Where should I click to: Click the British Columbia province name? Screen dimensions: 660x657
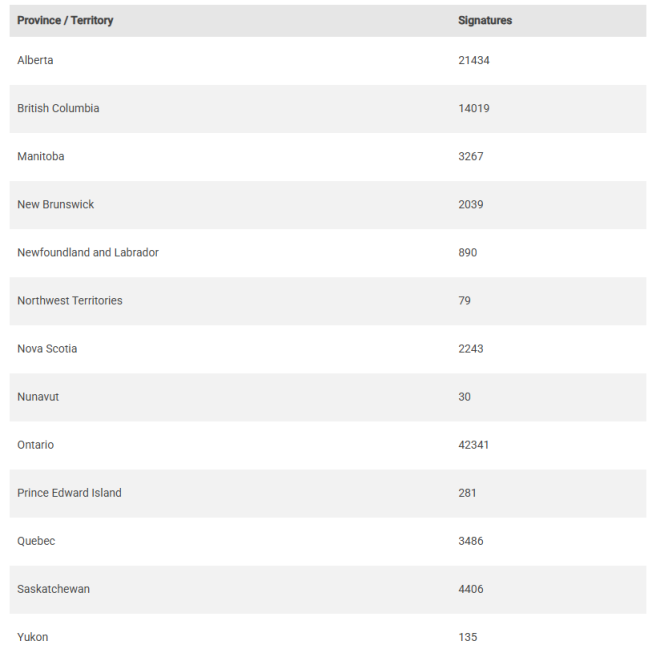point(58,108)
